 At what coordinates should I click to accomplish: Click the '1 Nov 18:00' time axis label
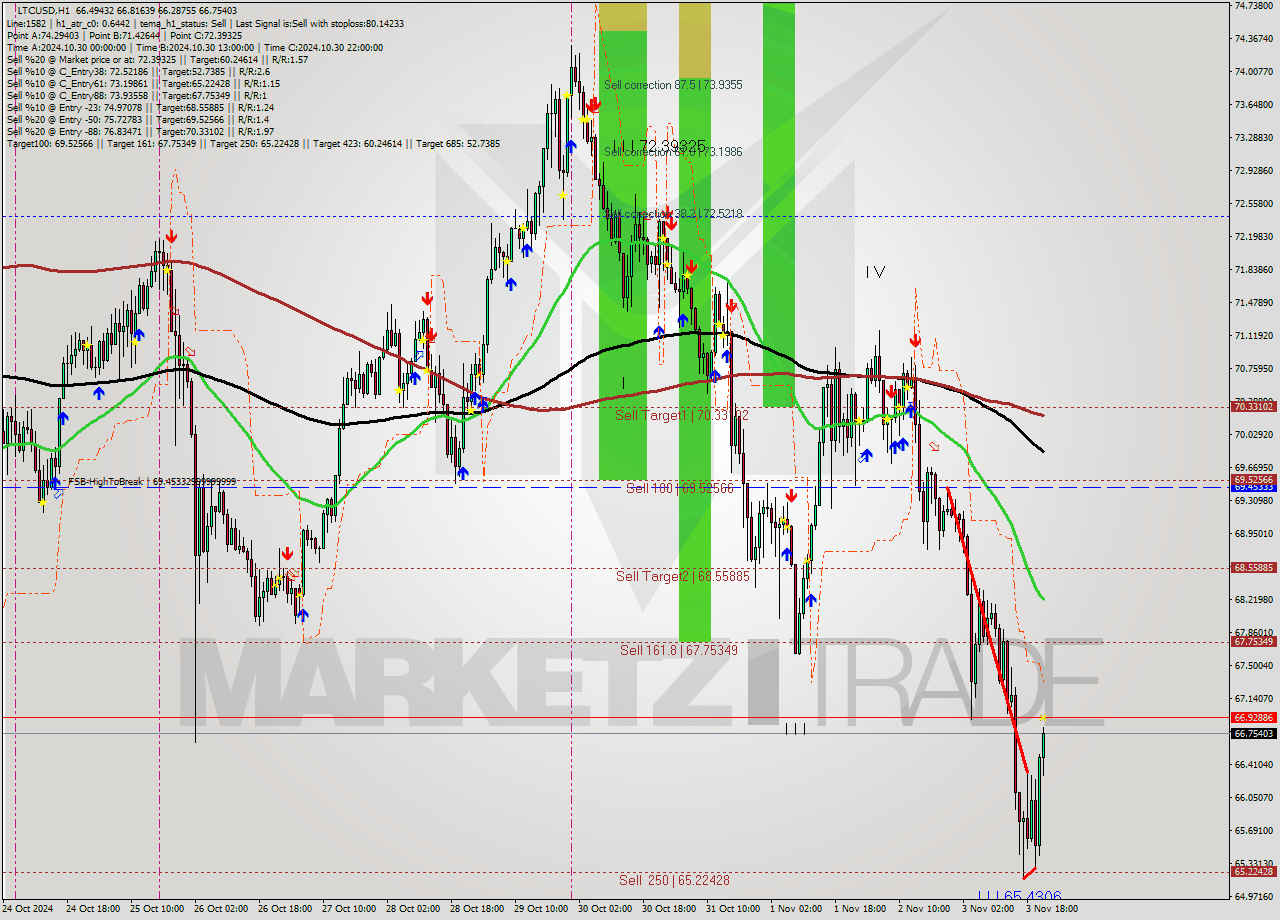[x=860, y=909]
